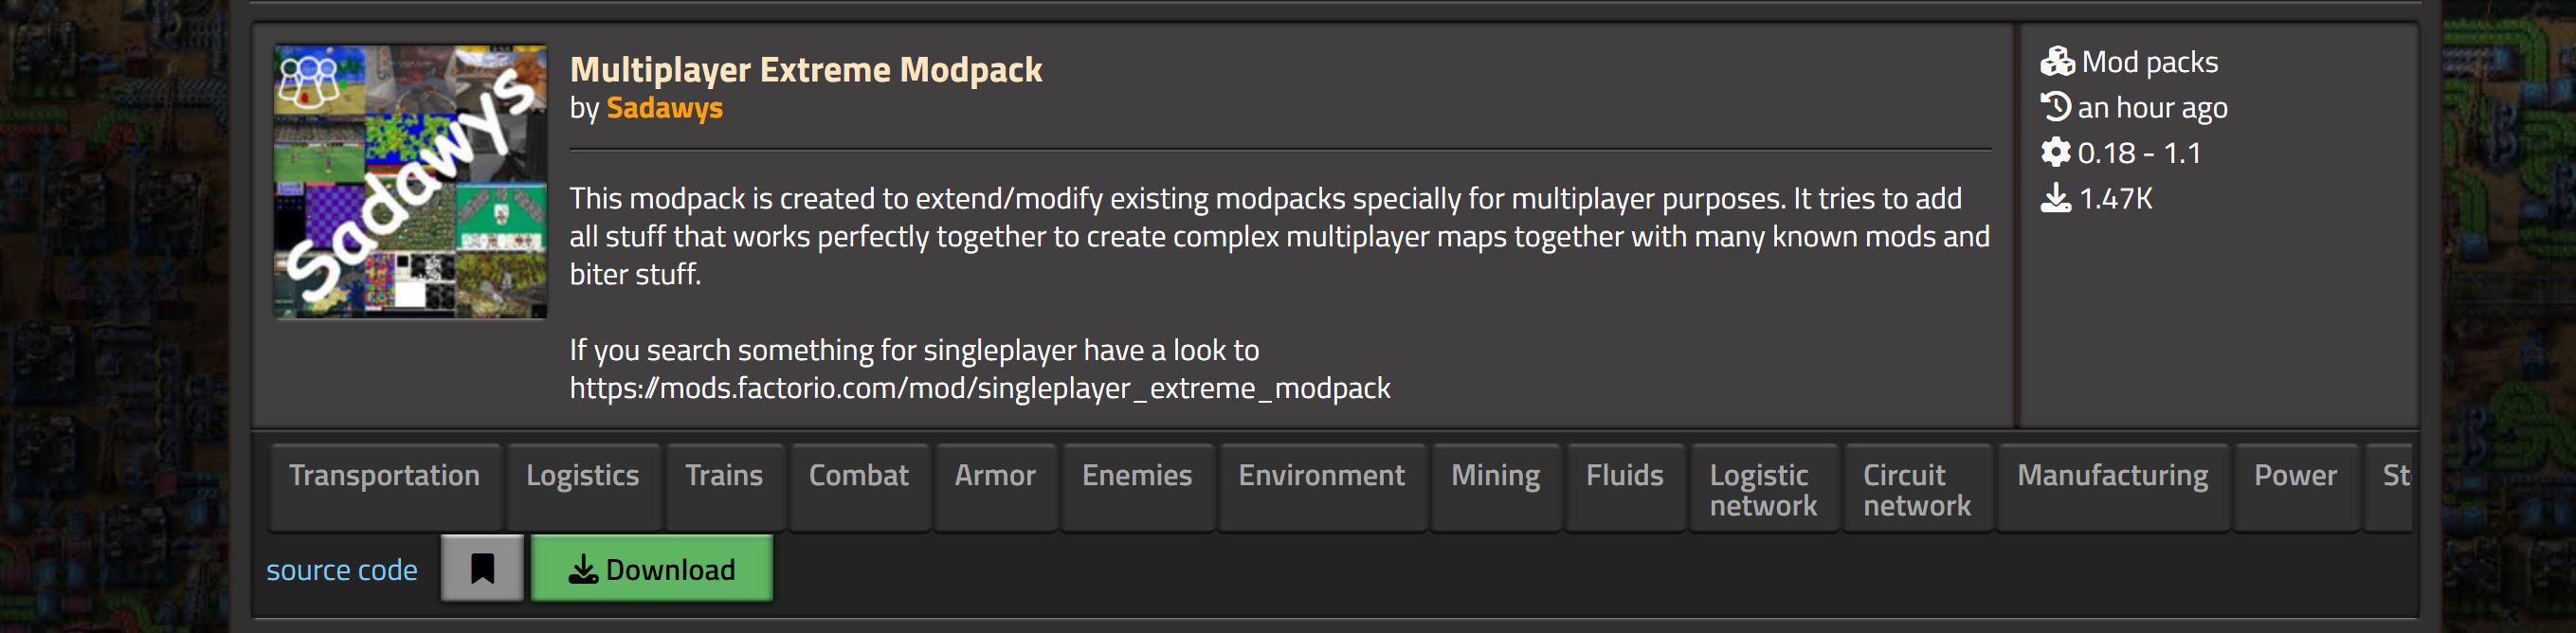Click the Mod packs category icon
Viewport: 2576px width, 633px height.
coord(2057,62)
